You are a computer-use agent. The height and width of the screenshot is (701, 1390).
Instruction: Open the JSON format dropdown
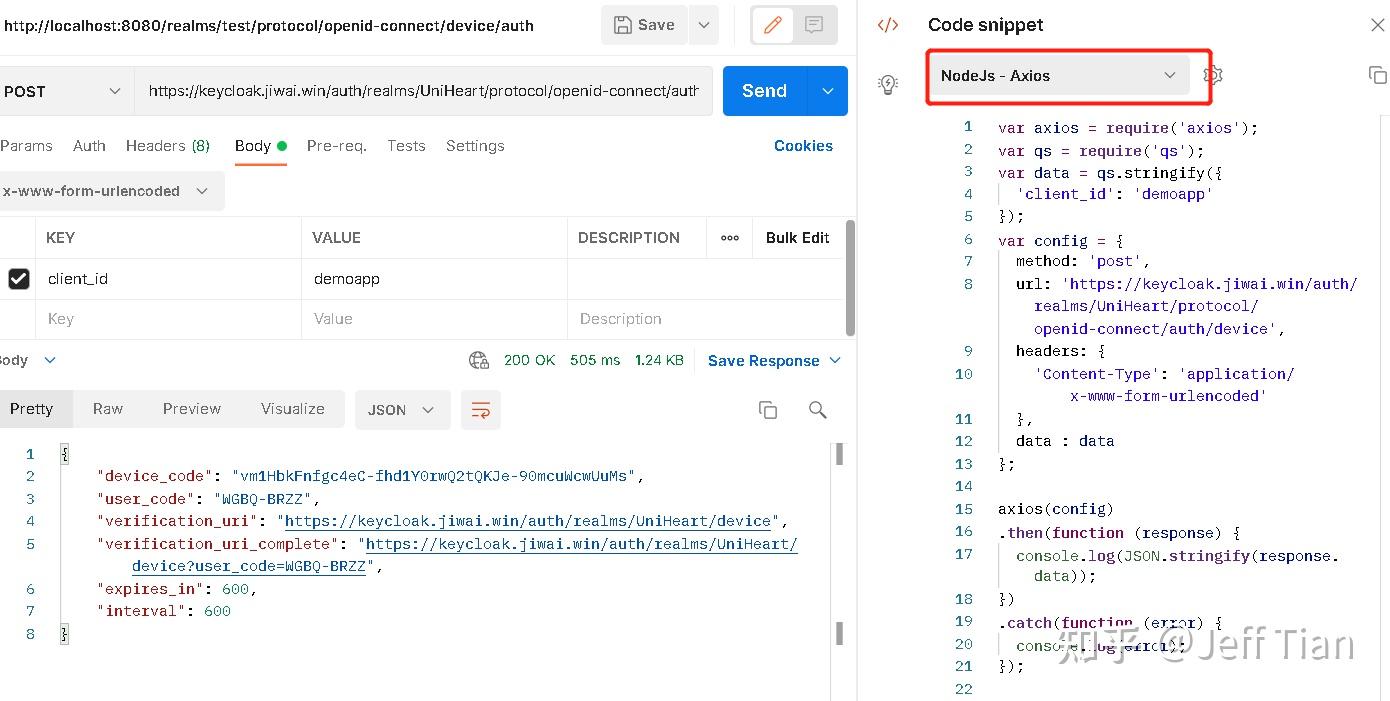coord(400,410)
